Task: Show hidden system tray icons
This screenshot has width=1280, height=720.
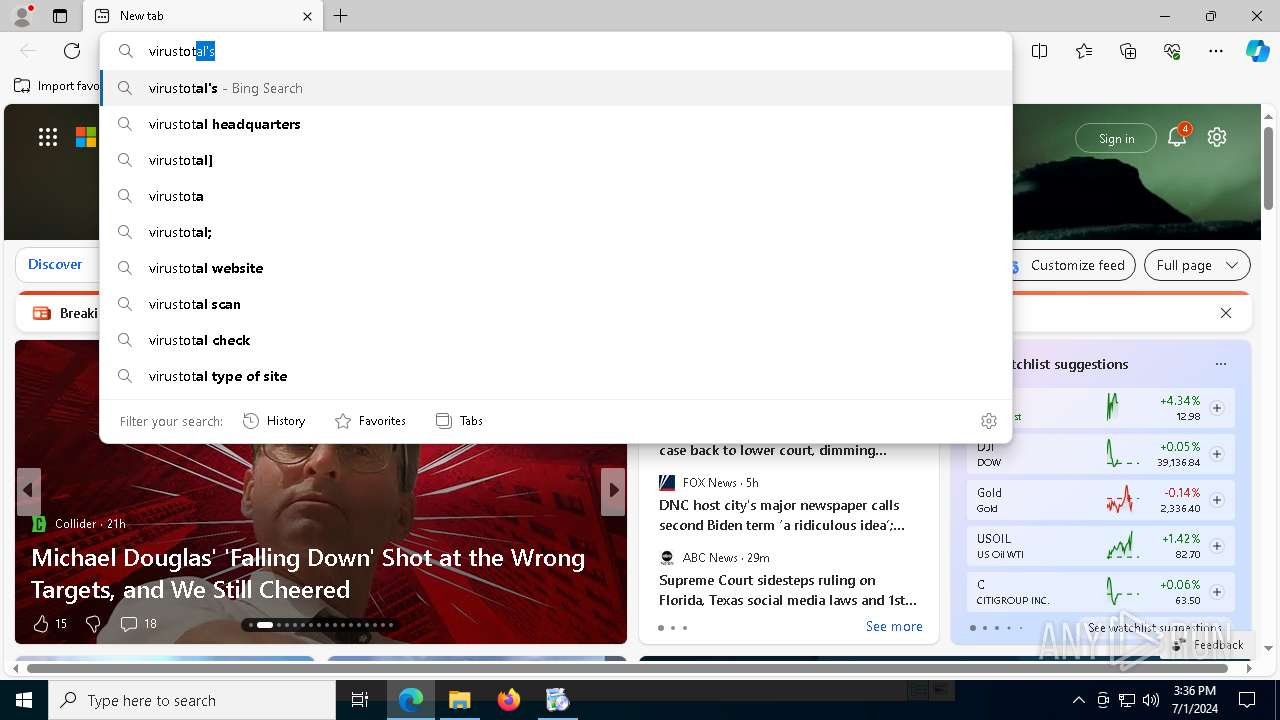Action: (1078, 700)
